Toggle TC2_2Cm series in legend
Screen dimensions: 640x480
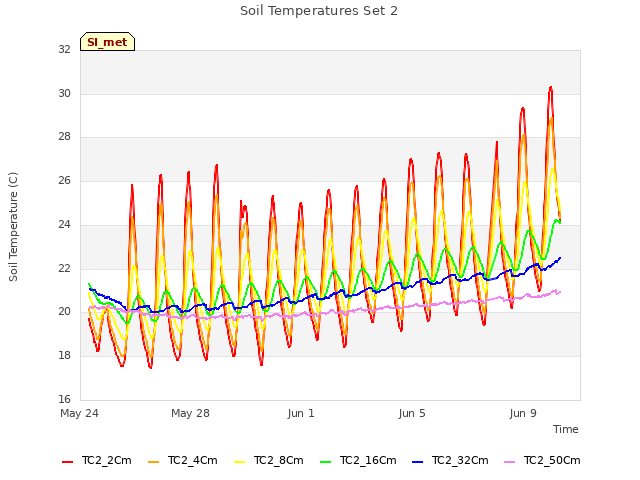click(97, 460)
